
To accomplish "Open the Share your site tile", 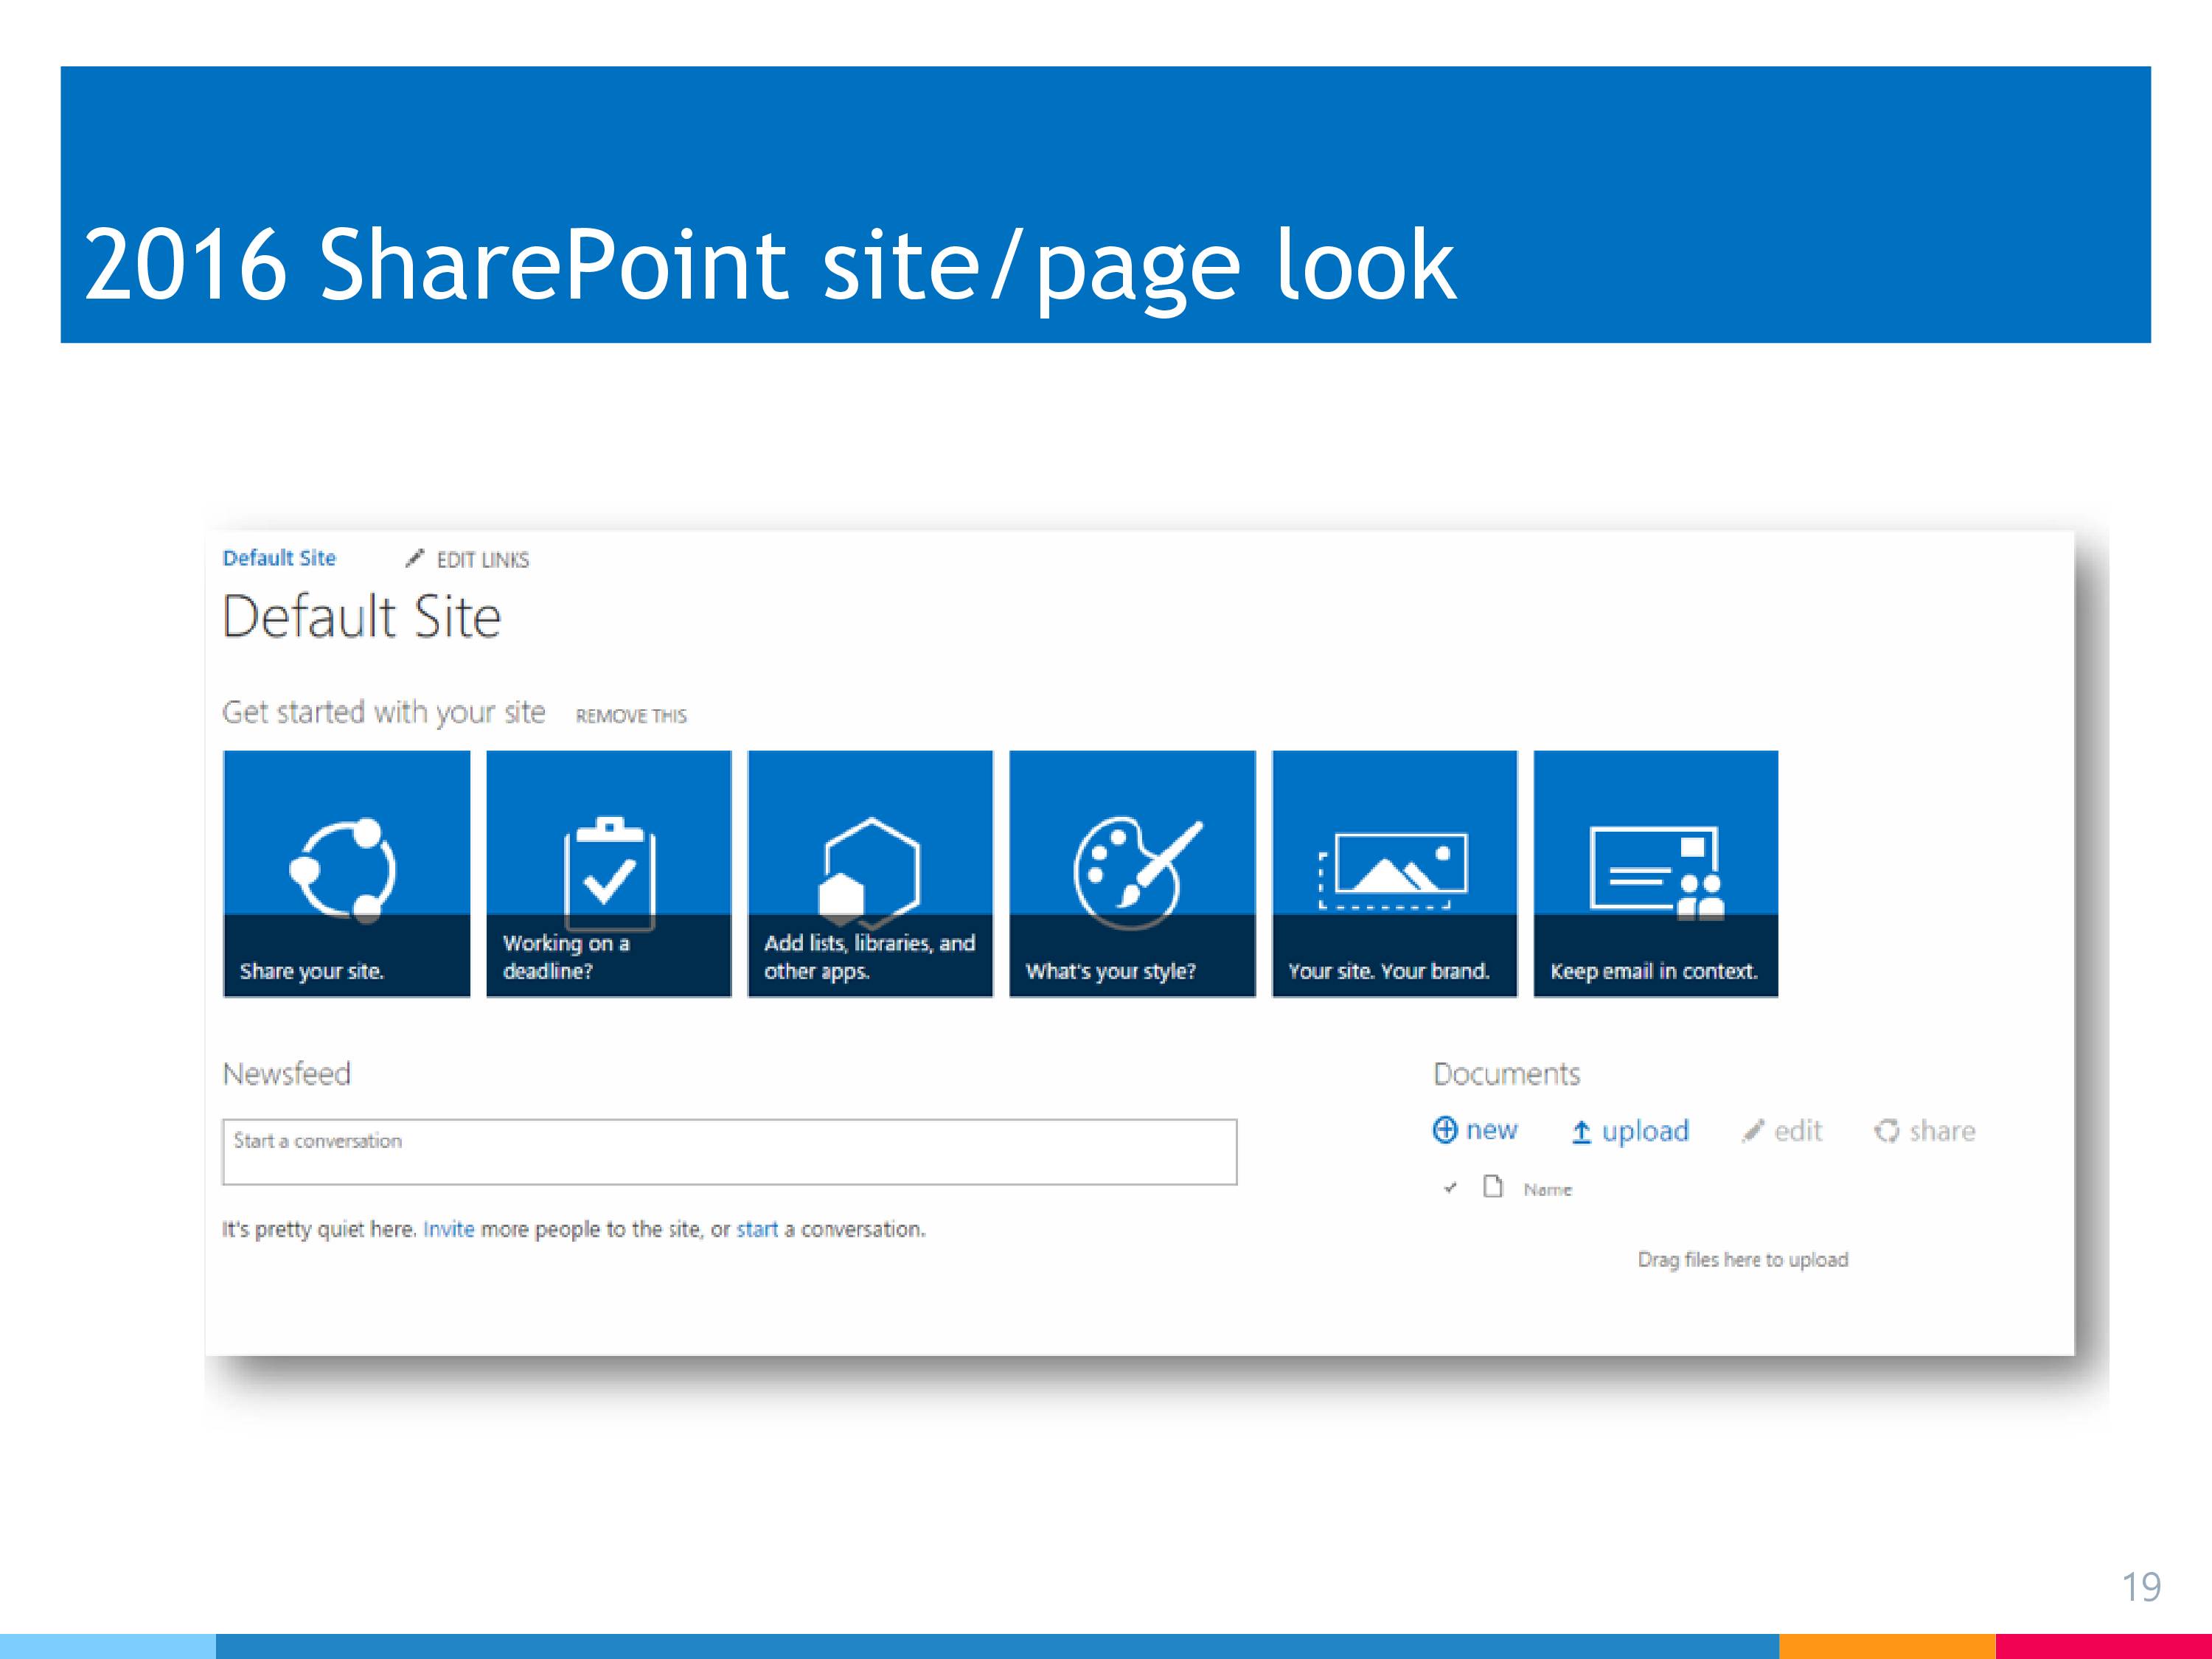I will (346, 873).
